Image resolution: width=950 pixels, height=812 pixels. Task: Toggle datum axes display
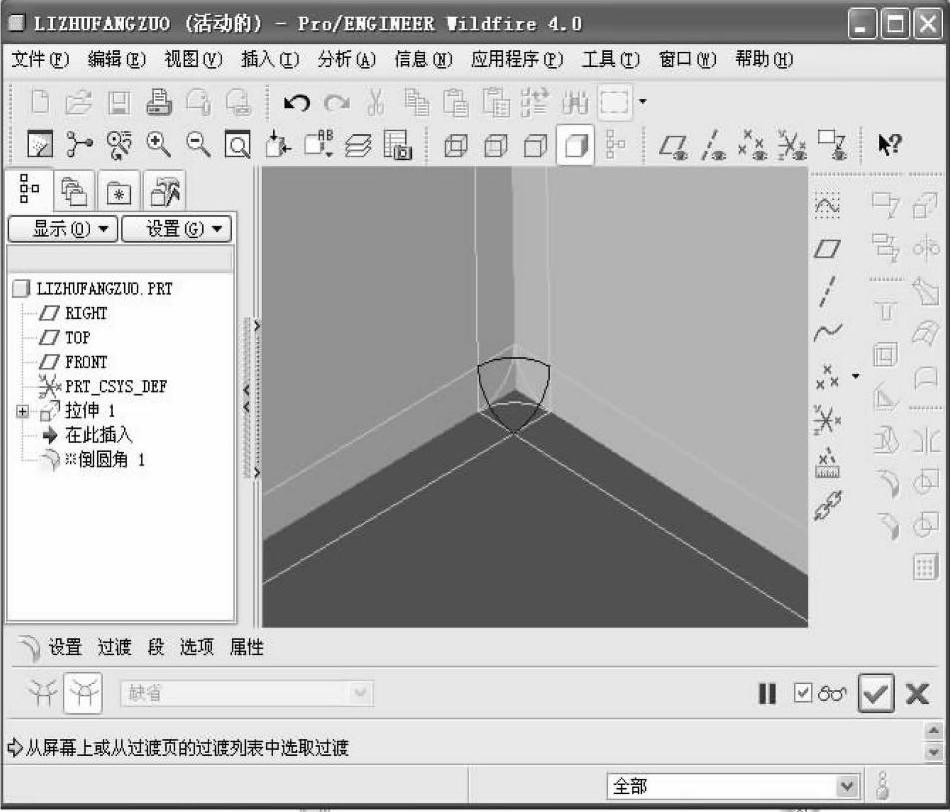coord(713,145)
